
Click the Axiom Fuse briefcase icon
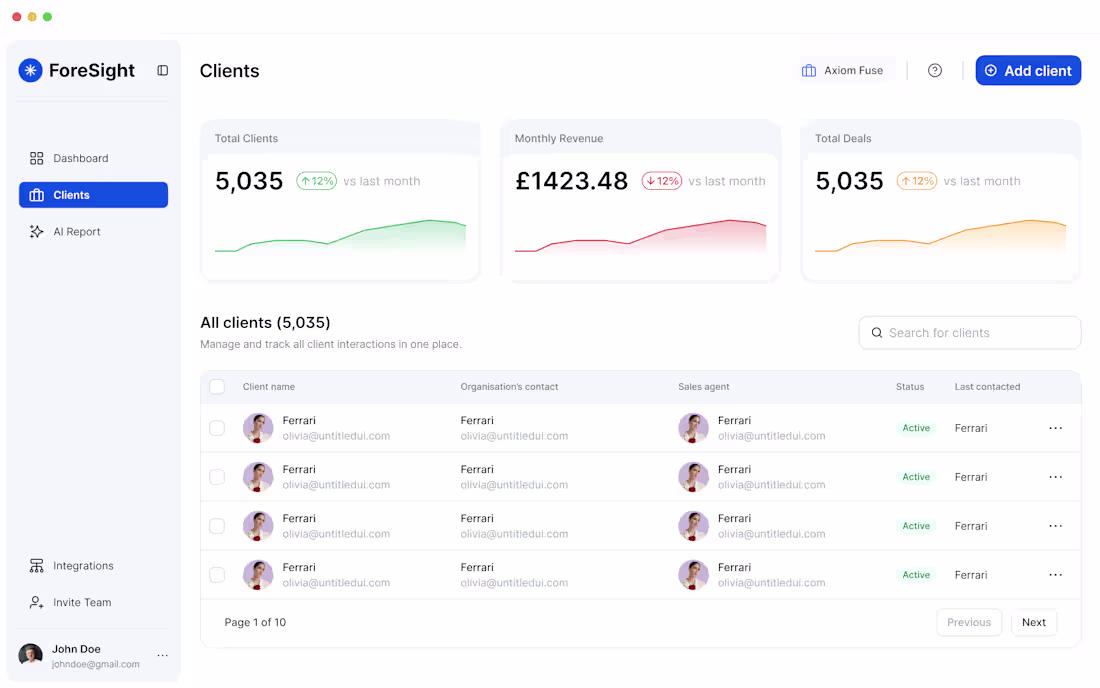click(x=808, y=70)
